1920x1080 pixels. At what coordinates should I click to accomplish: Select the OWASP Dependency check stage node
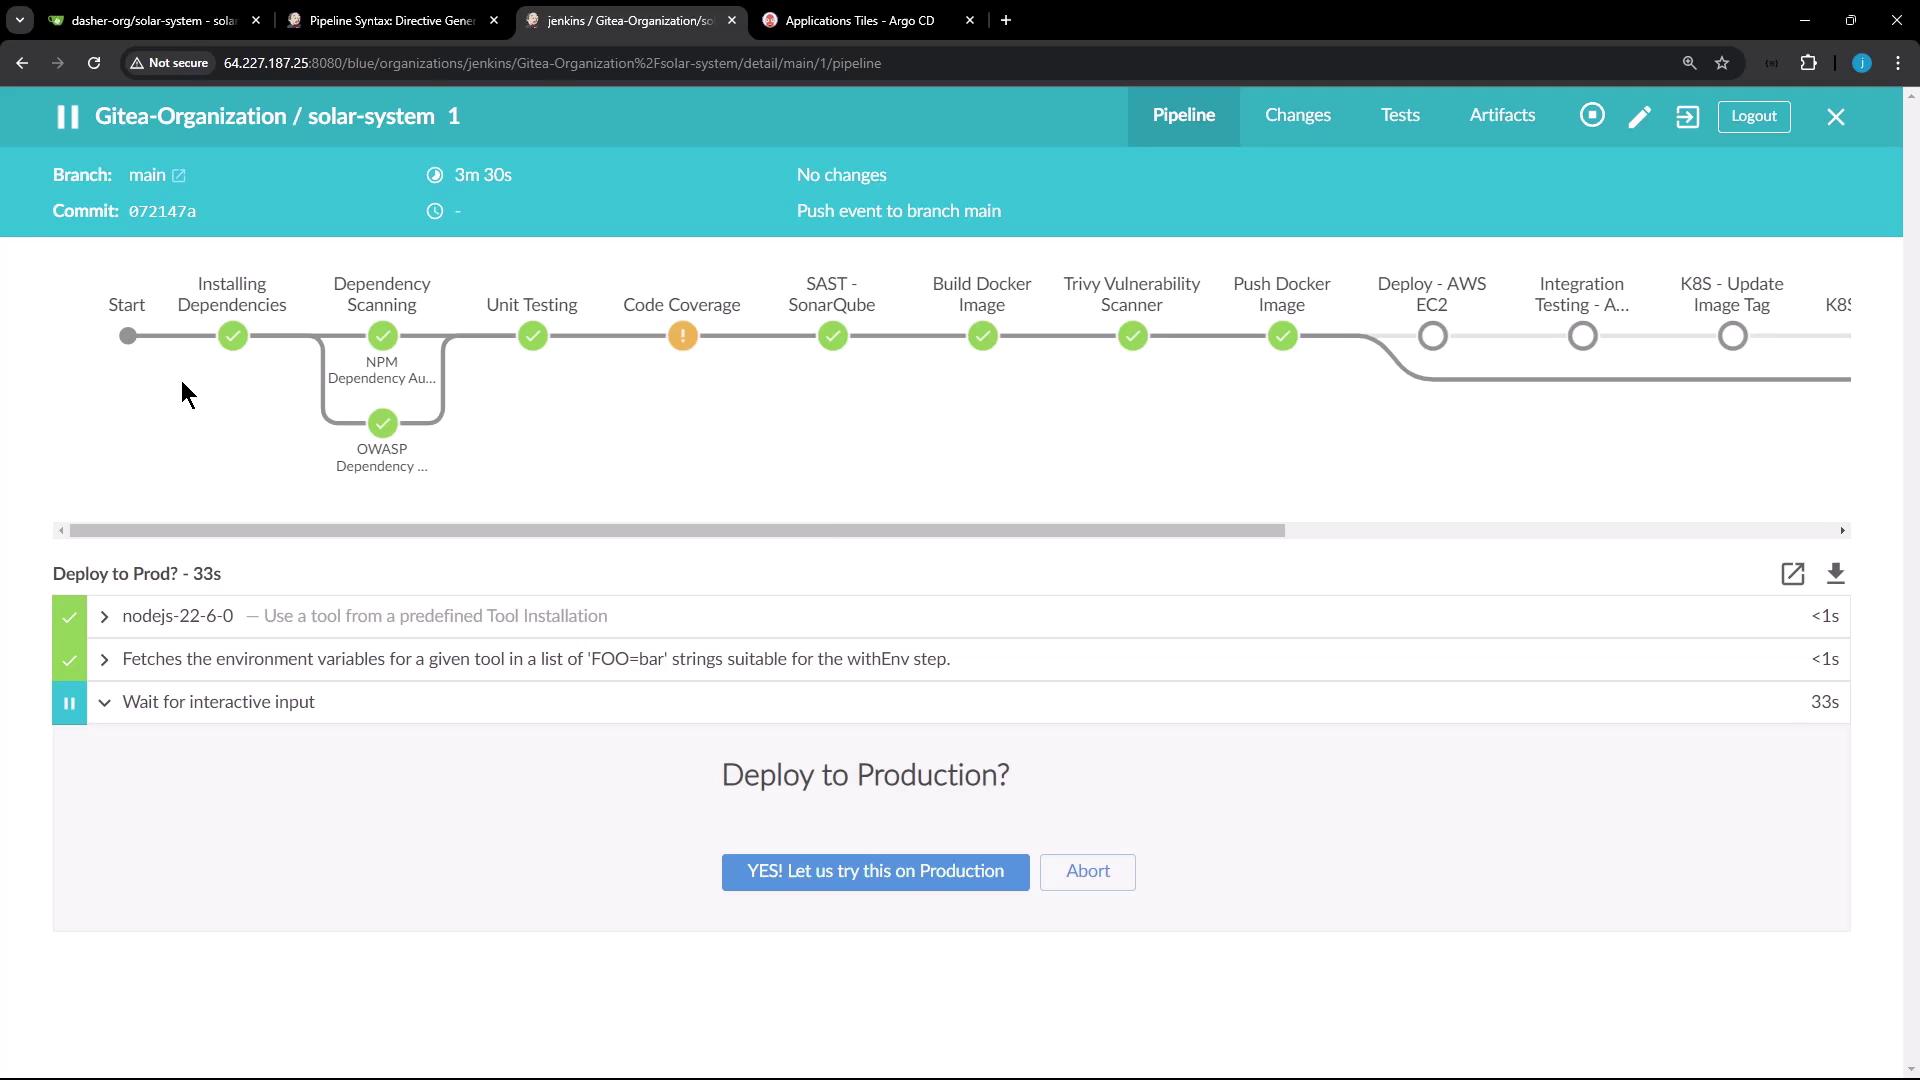pos(382,424)
